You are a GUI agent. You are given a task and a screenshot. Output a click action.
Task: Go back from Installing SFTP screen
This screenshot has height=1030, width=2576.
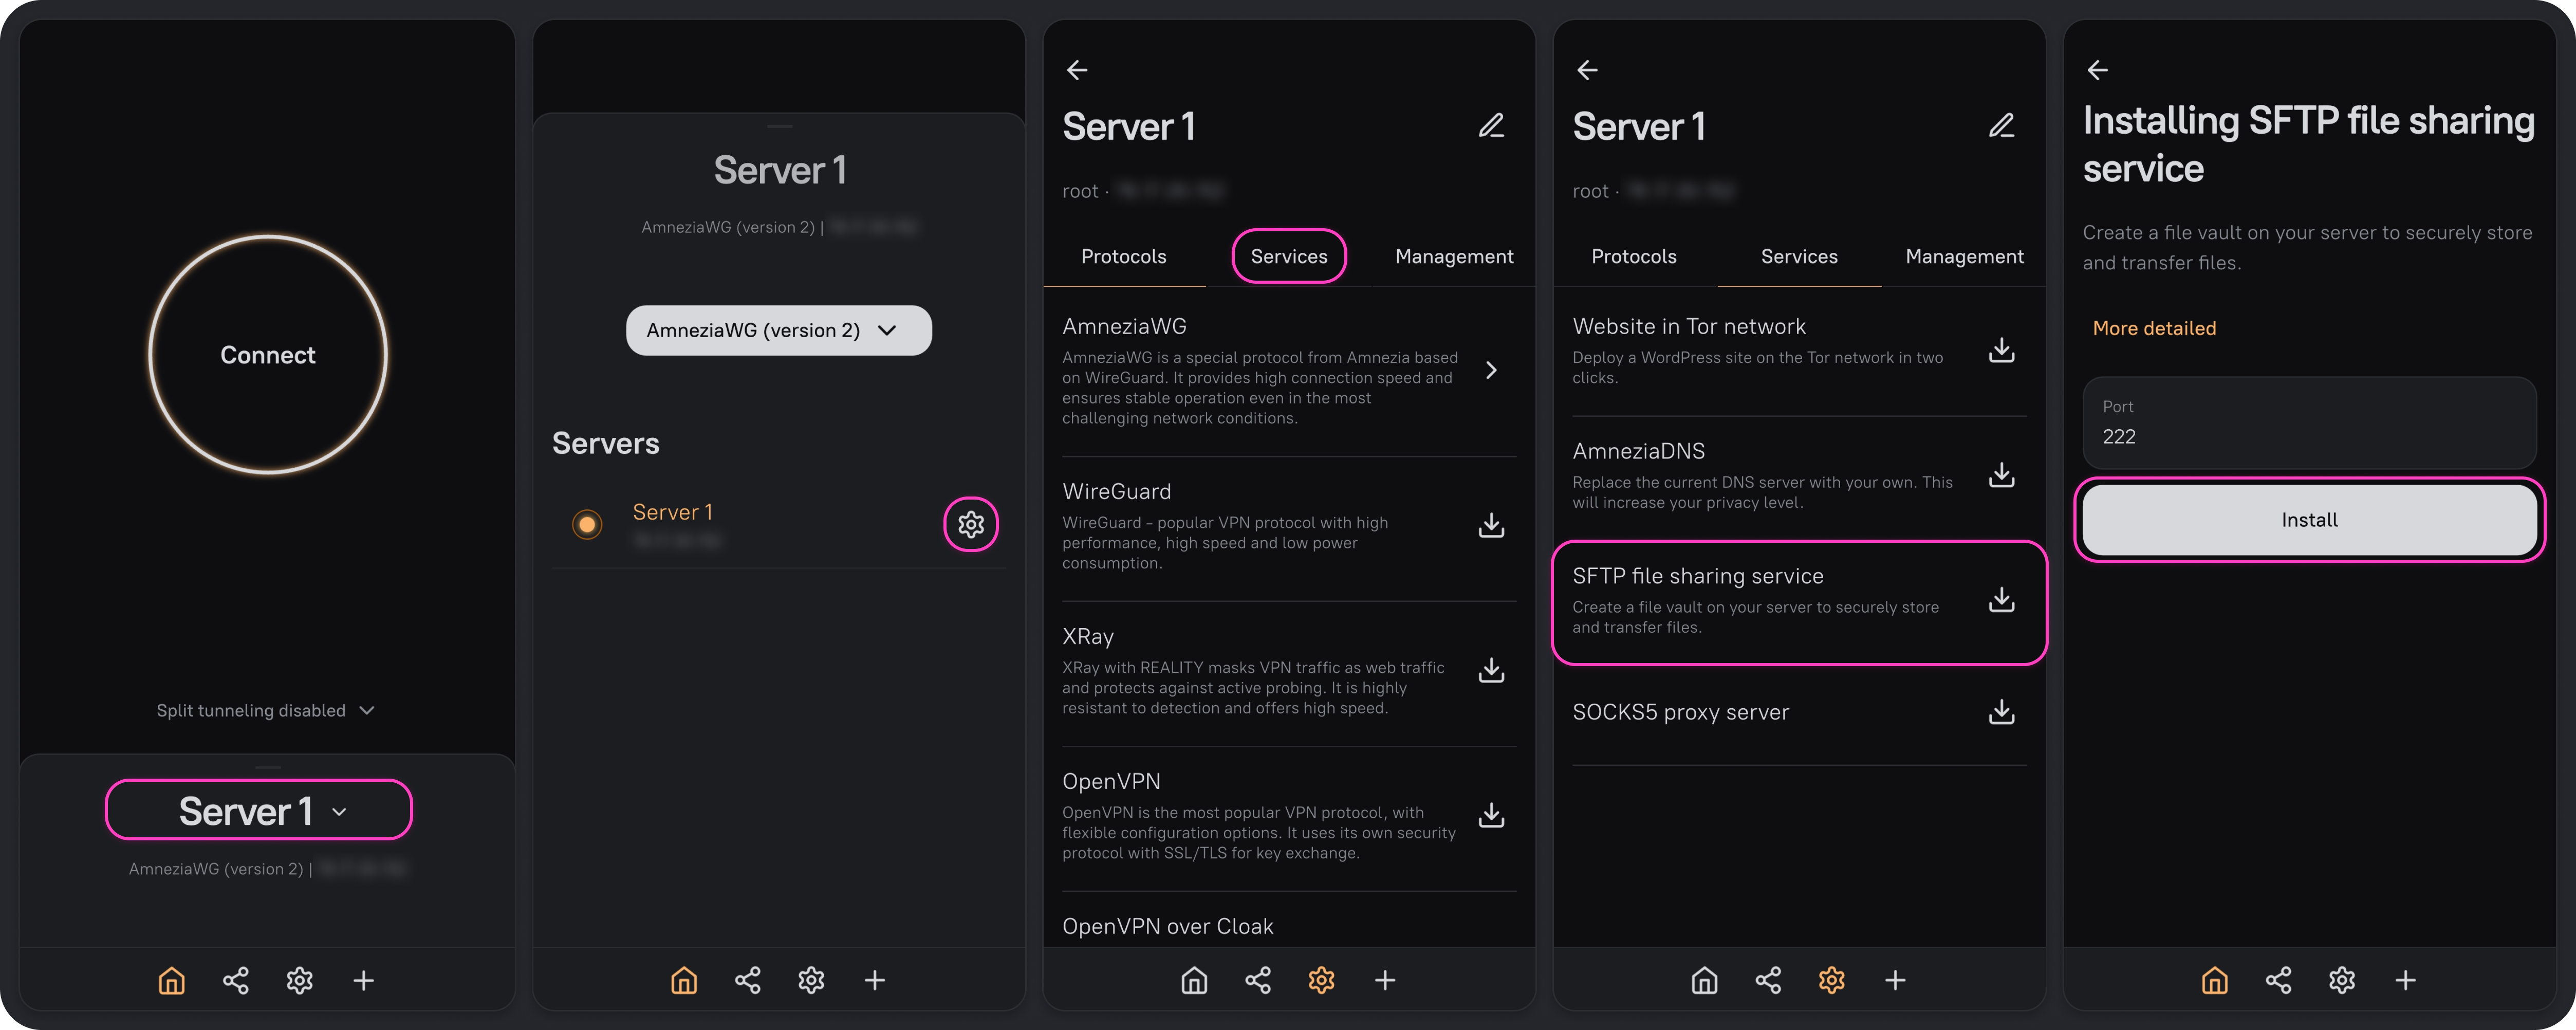2098,70
